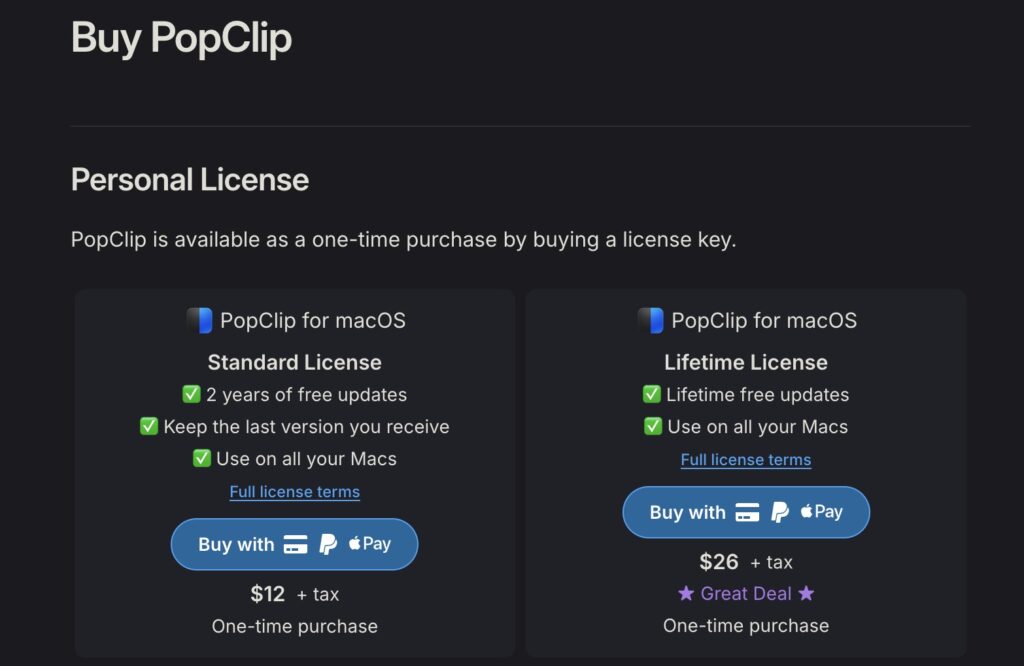The height and width of the screenshot is (666, 1024).
Task: Click the Buy PopClip page title
Action: pos(181,38)
